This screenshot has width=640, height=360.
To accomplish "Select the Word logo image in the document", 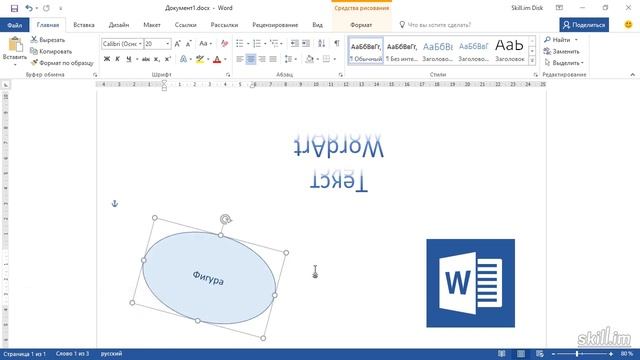I will (x=471, y=283).
